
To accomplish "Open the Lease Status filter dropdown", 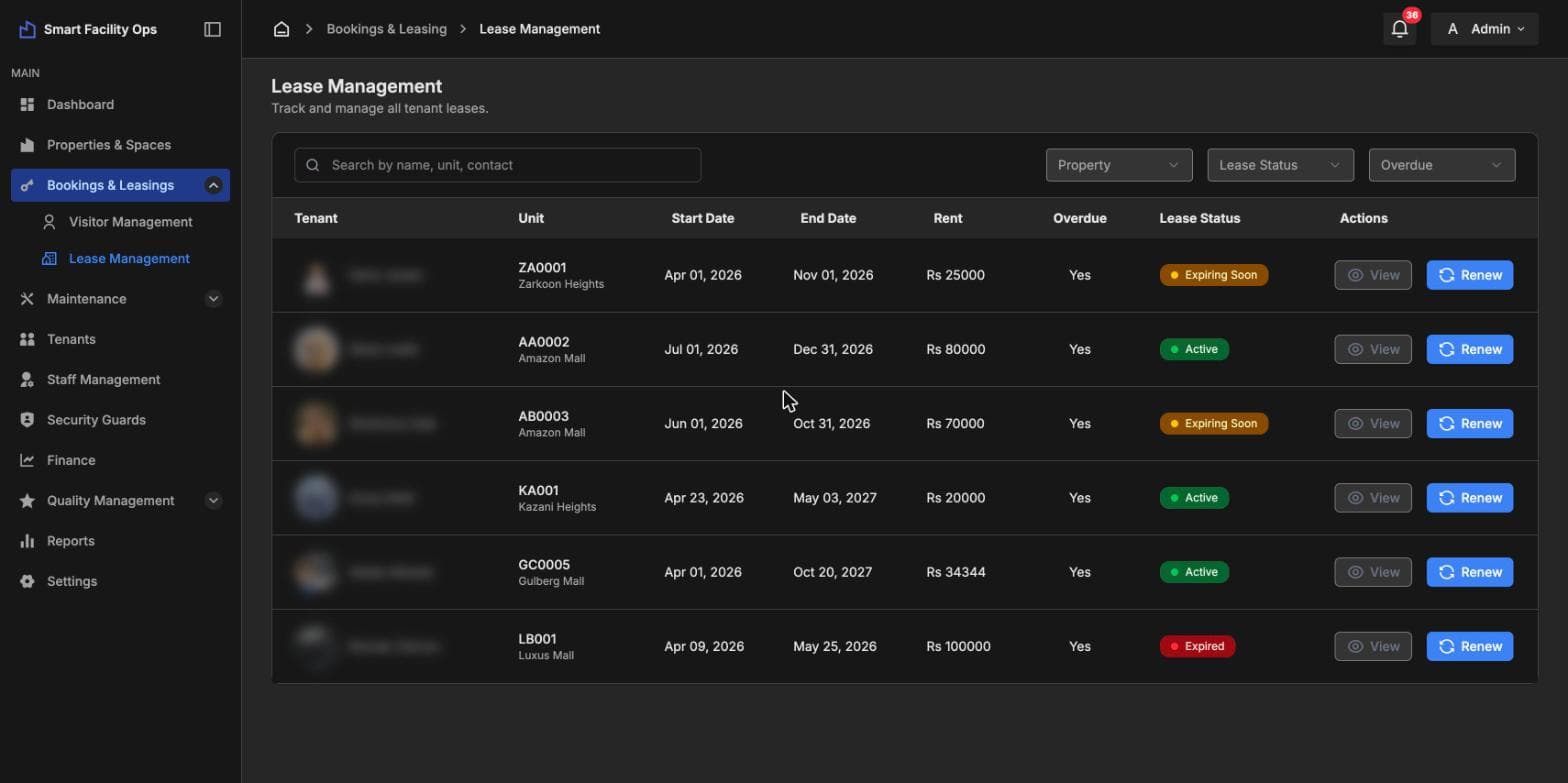I will 1280,165.
